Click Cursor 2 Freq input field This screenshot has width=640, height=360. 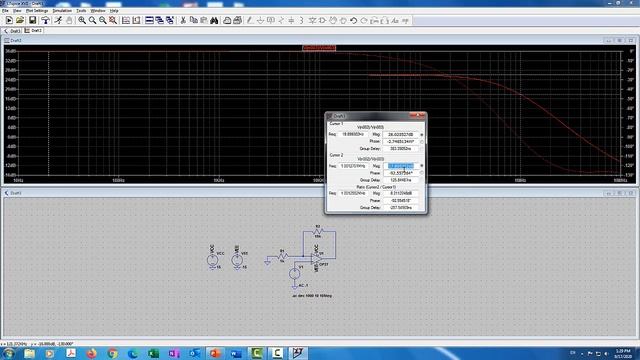tap(353, 166)
